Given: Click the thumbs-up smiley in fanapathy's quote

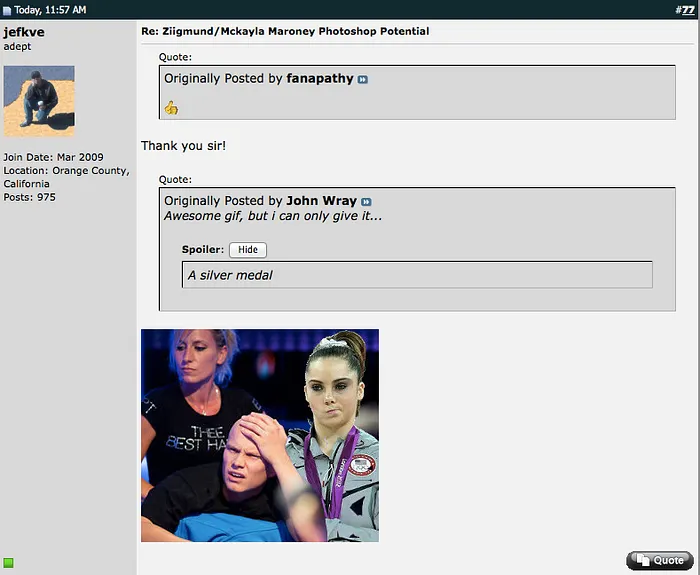Looking at the screenshot, I should [x=171, y=108].
